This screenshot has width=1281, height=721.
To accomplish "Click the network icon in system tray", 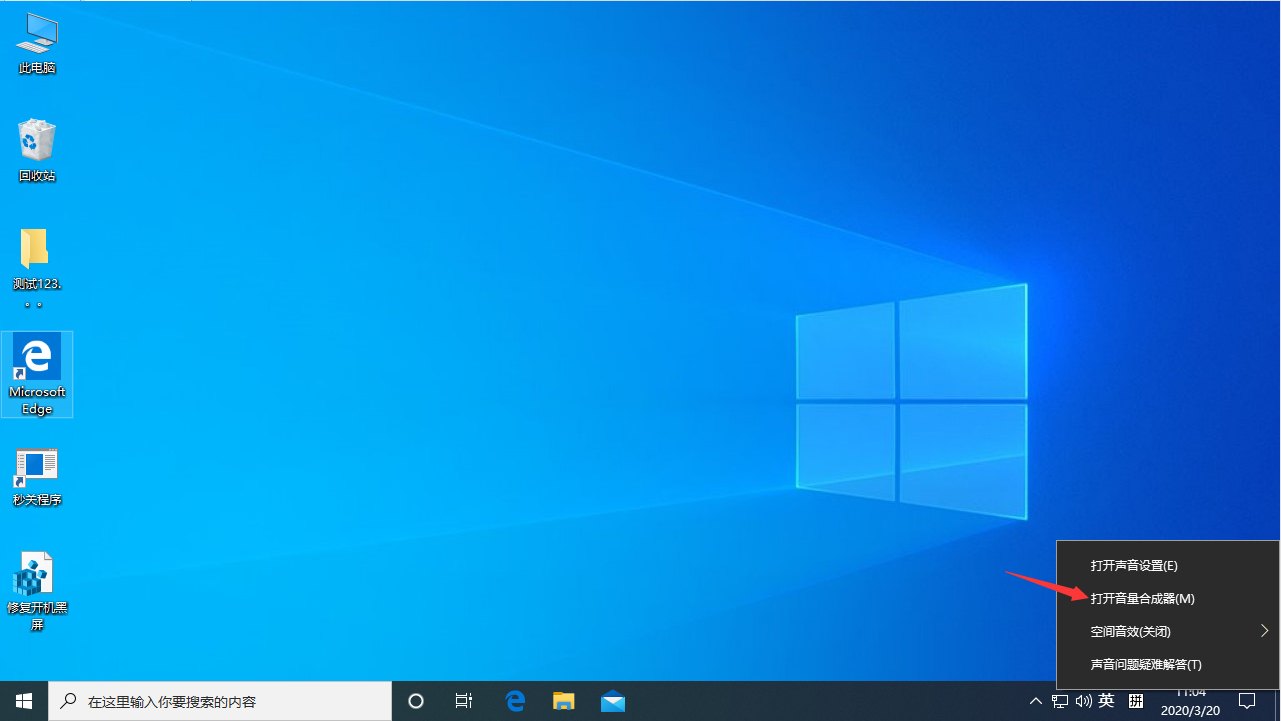I will [1059, 700].
